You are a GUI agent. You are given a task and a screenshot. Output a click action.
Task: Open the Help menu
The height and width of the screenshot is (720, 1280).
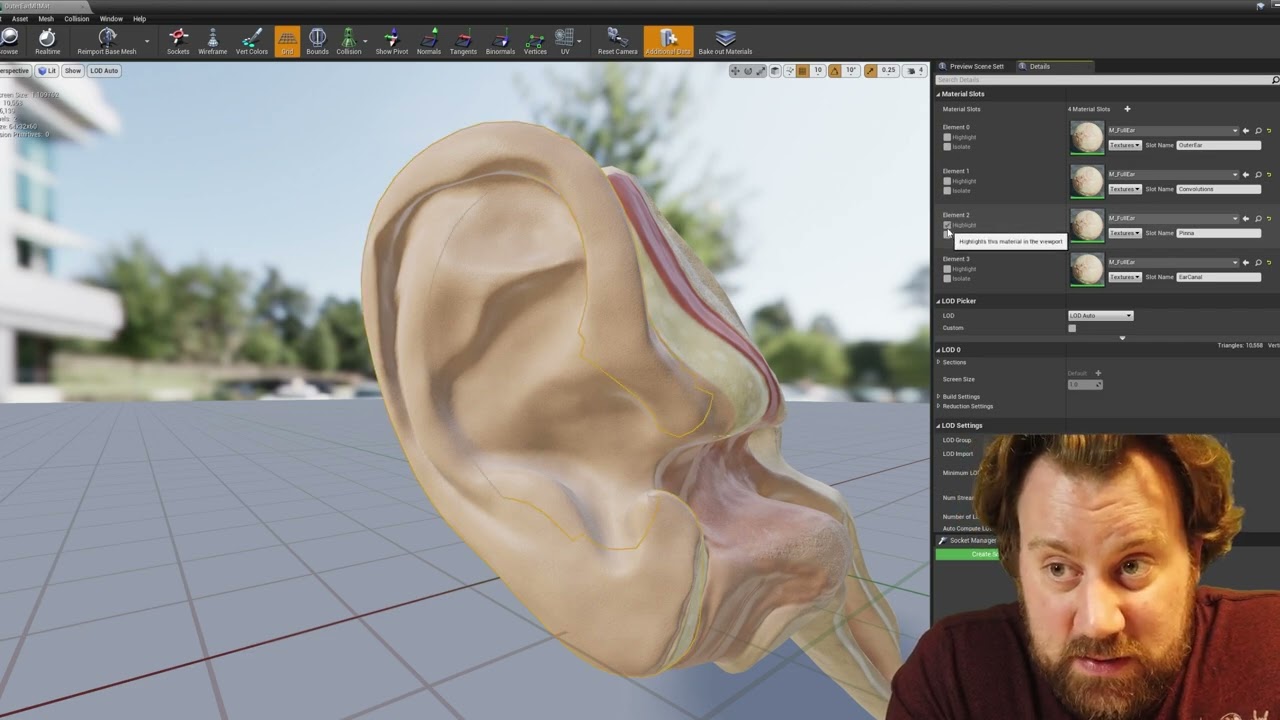(139, 19)
